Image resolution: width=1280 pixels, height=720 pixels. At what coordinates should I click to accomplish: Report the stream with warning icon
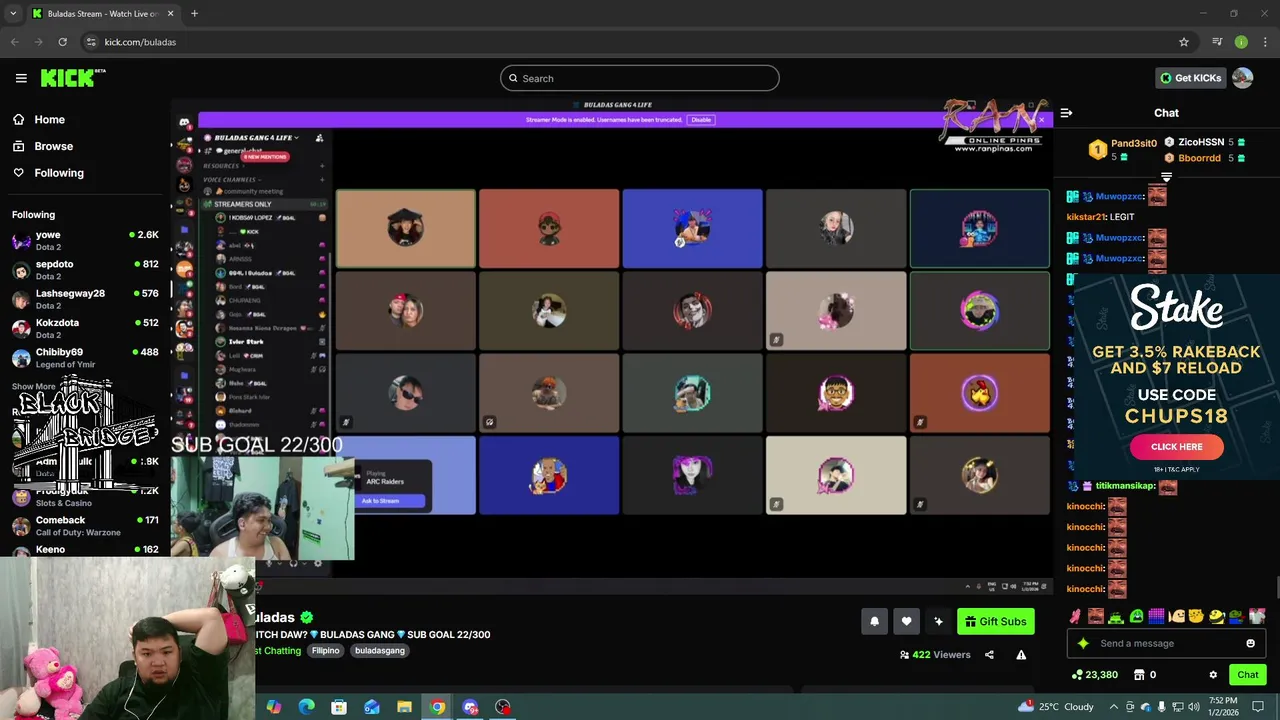tap(1021, 655)
